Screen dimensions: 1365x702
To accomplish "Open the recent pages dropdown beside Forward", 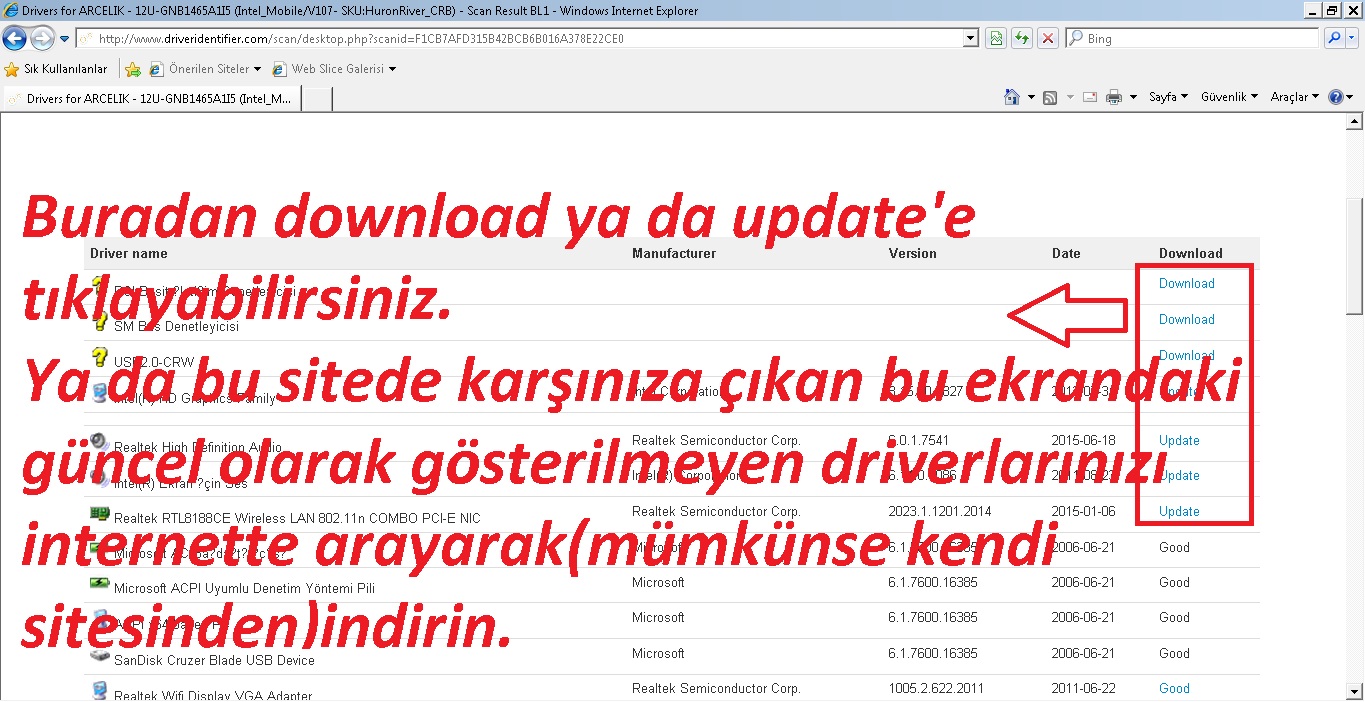I will point(64,39).
